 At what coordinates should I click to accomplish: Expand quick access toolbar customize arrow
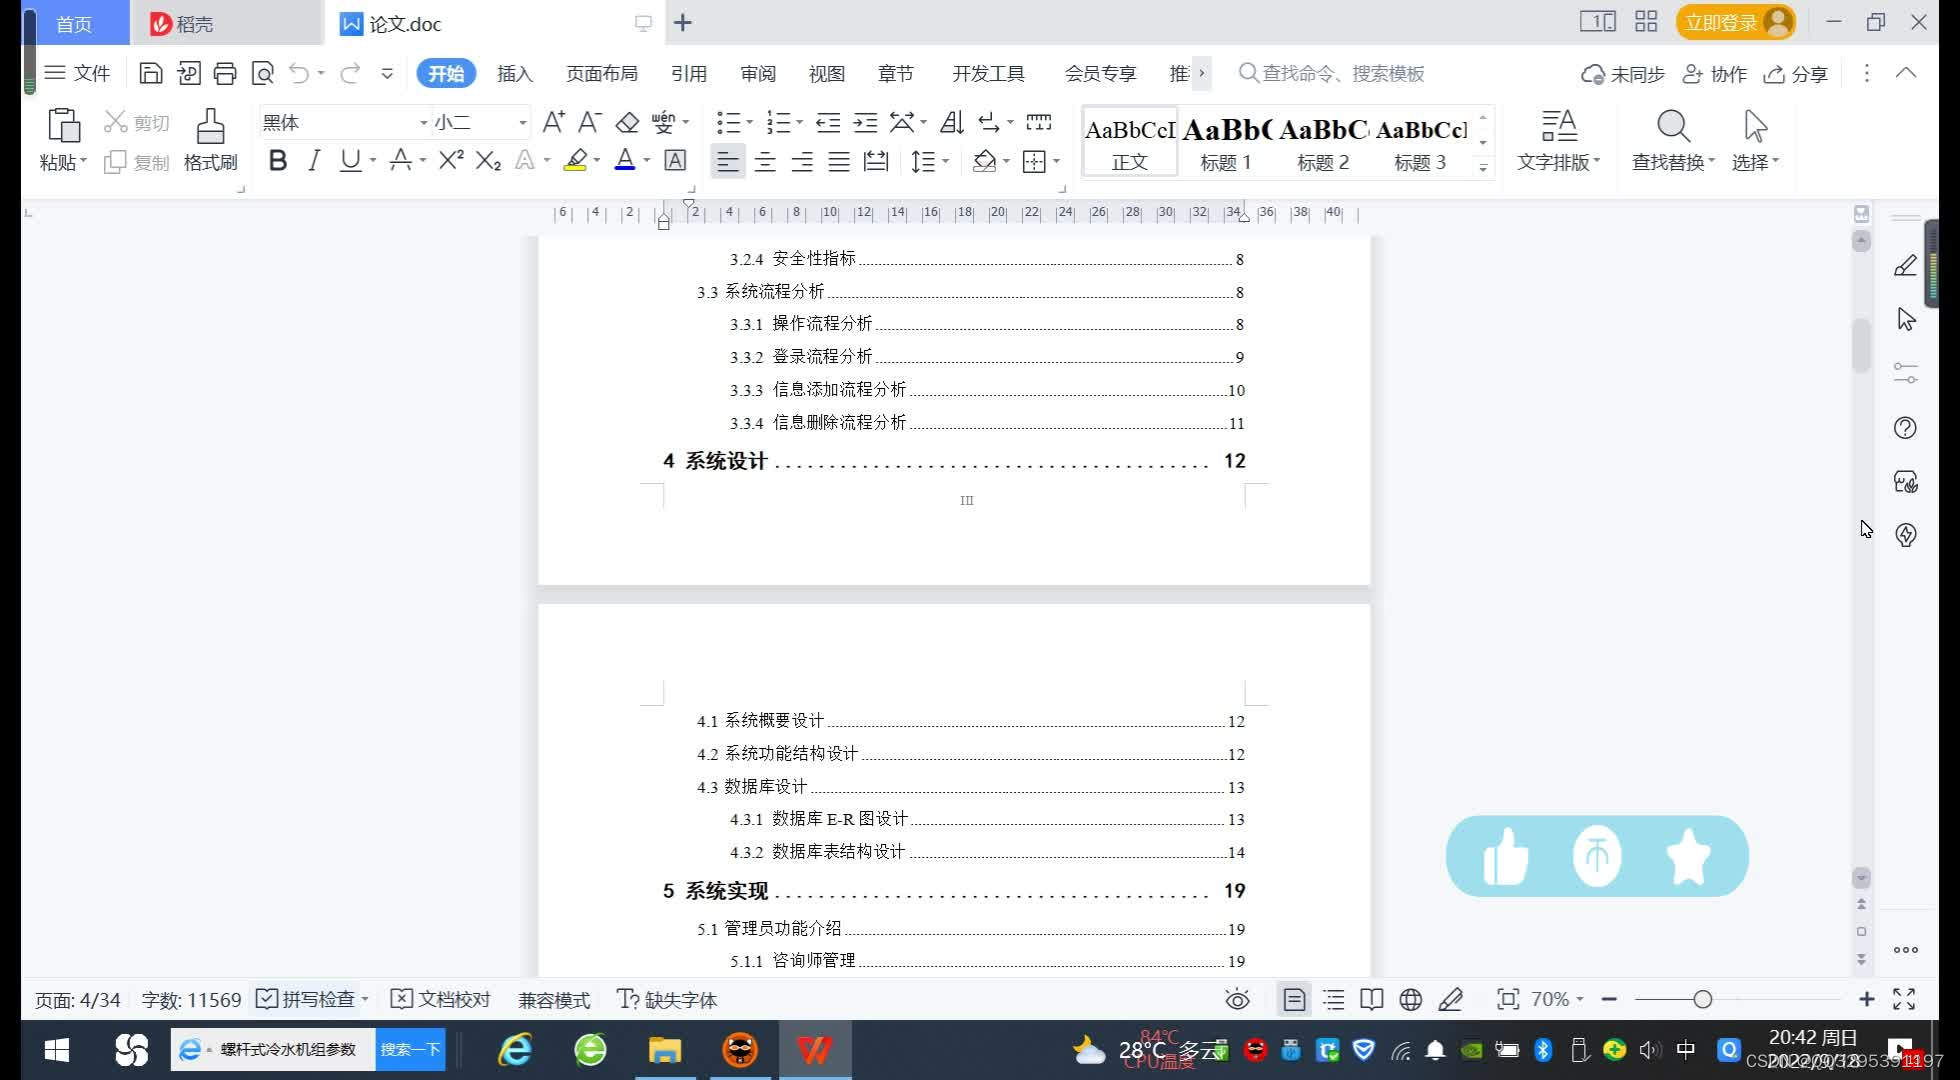point(387,73)
